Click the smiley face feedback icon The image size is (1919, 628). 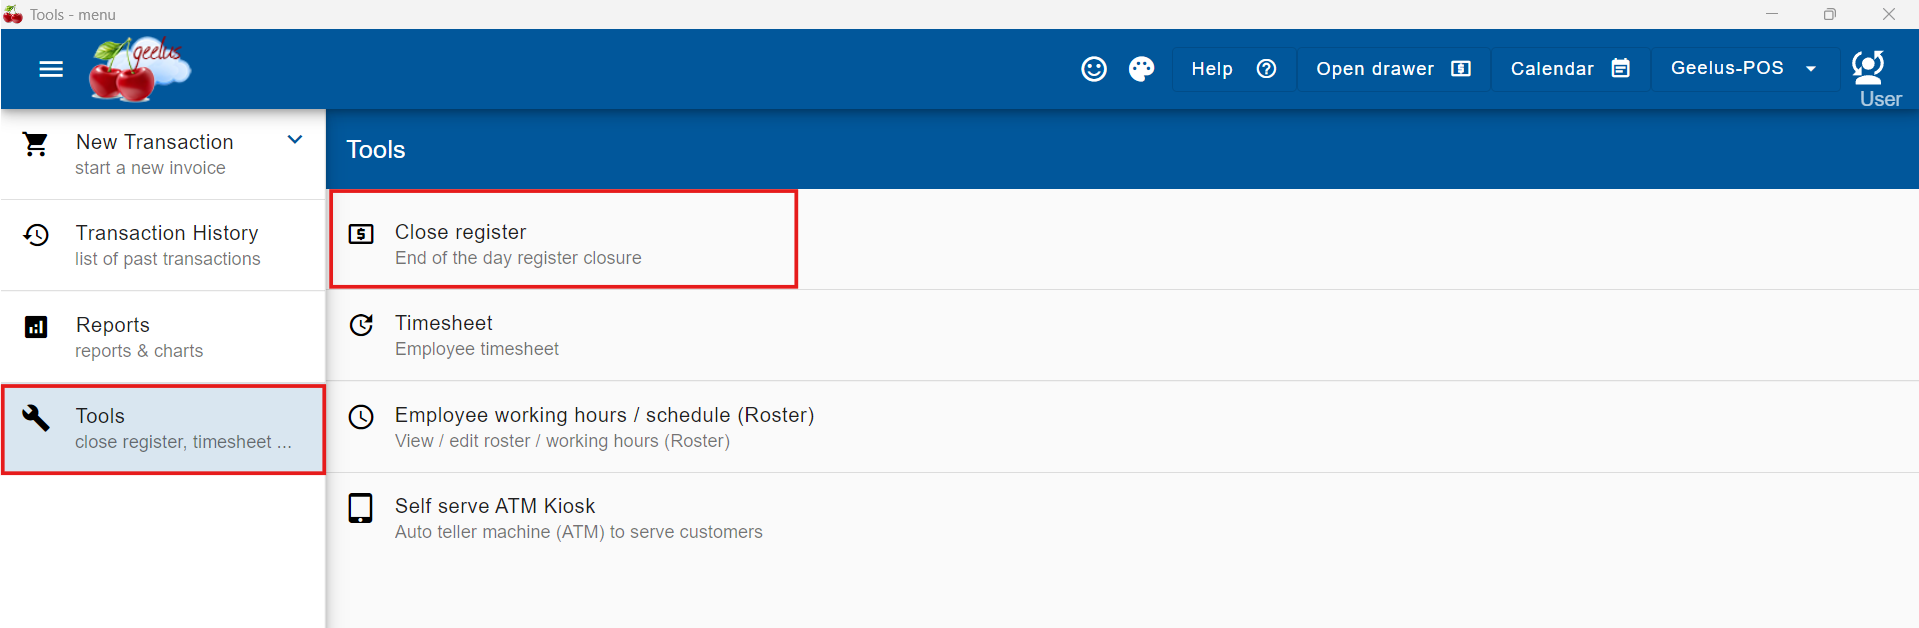[x=1094, y=69]
